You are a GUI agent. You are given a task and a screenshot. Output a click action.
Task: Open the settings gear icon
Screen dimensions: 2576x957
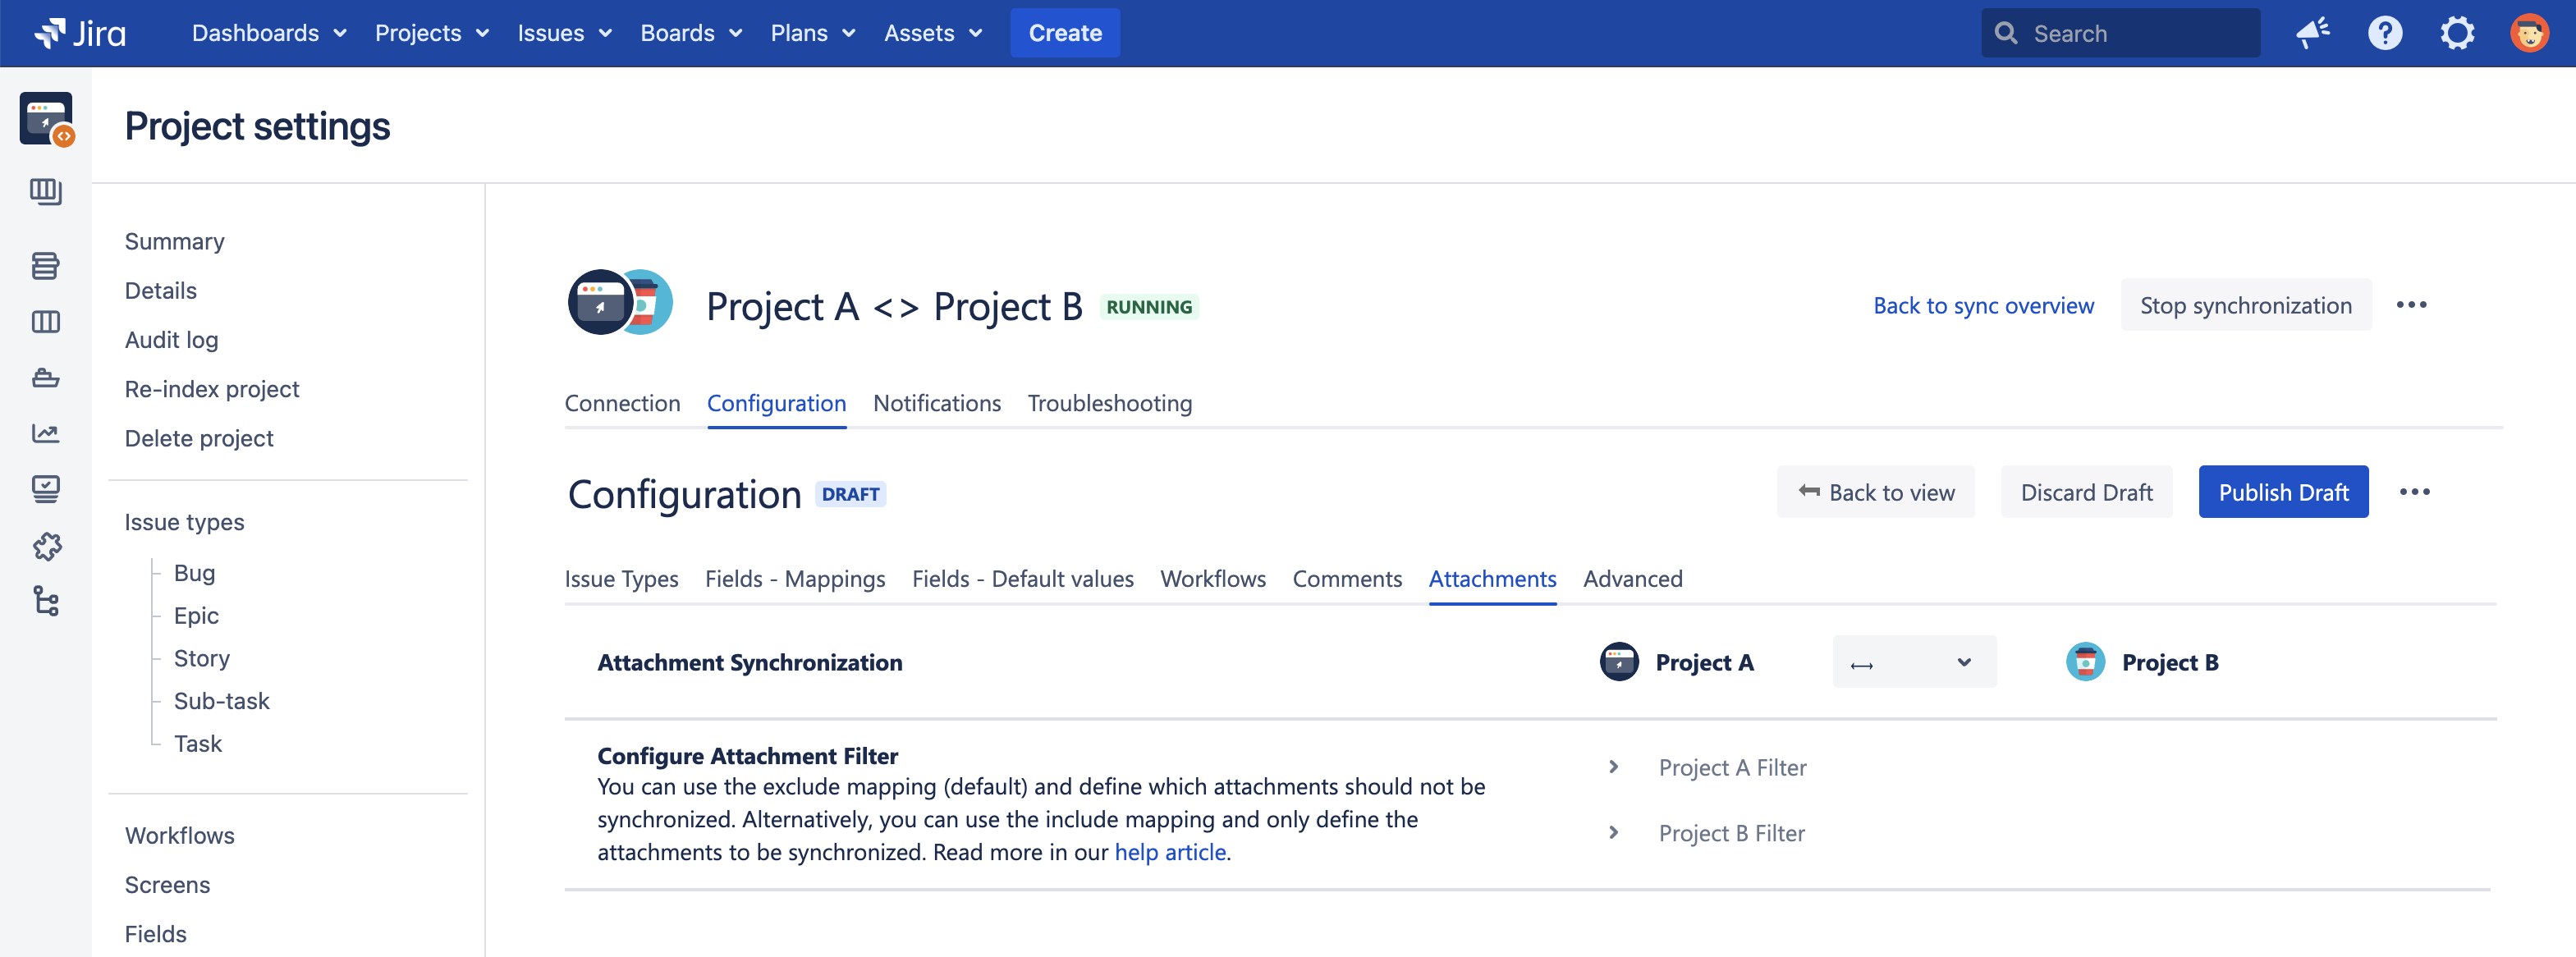[2456, 33]
